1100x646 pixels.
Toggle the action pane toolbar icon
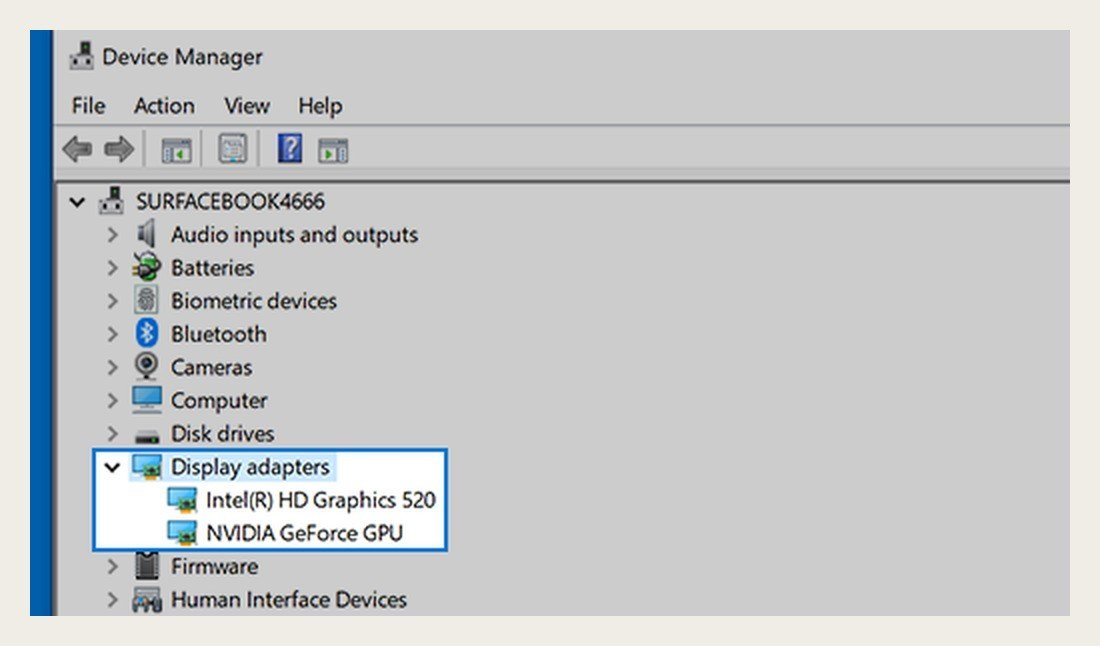click(333, 150)
